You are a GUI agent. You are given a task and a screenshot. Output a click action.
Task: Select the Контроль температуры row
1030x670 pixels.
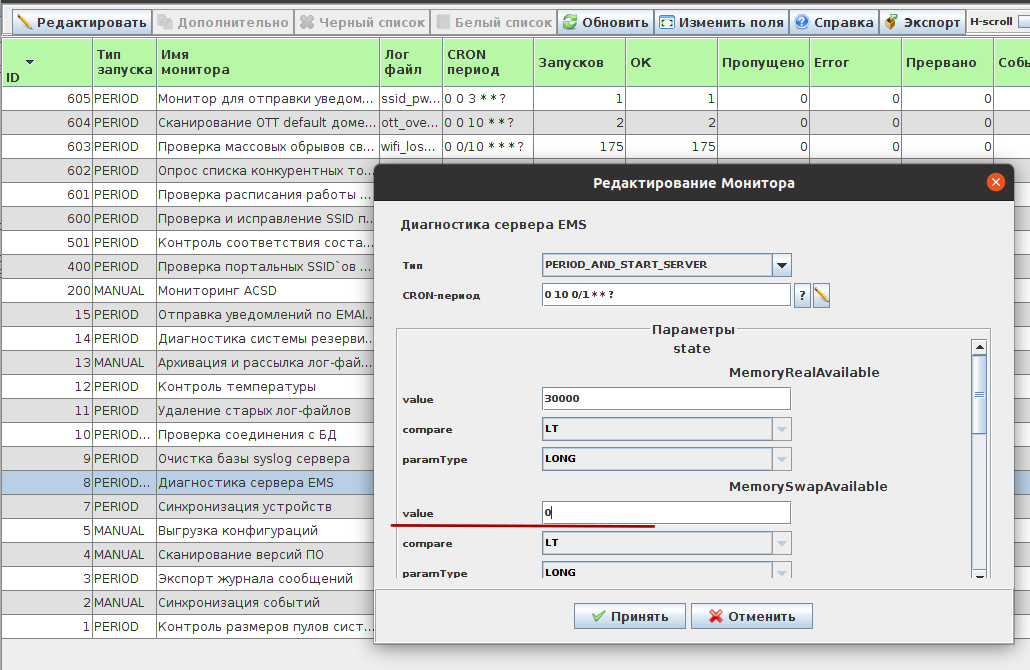(x=237, y=387)
